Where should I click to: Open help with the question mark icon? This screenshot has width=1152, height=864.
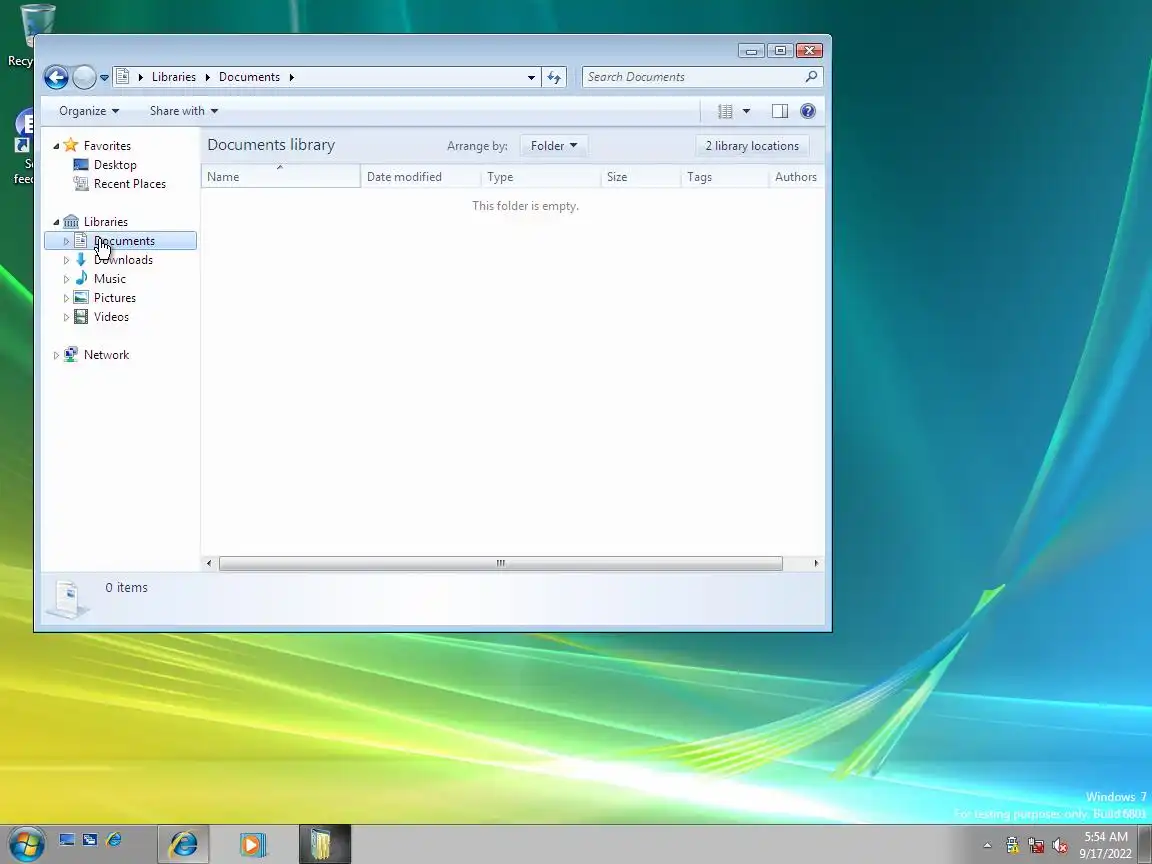807,111
